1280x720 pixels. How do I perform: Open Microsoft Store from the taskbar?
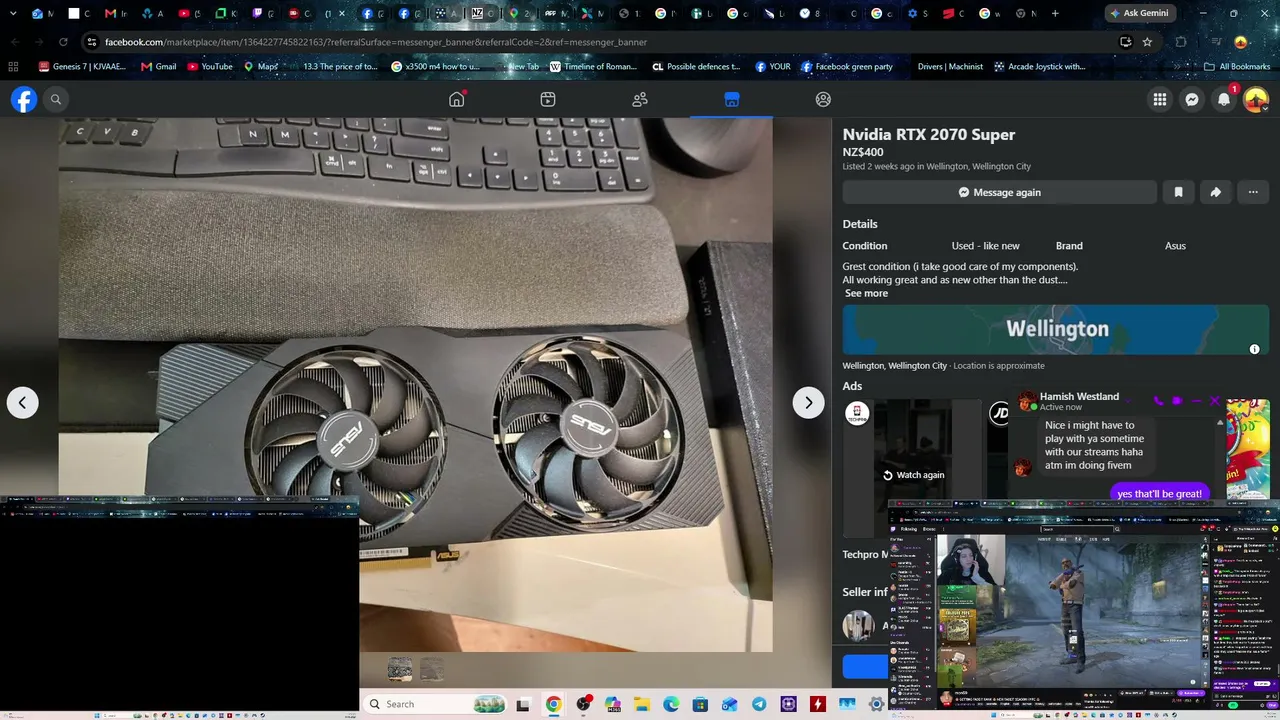[700, 704]
